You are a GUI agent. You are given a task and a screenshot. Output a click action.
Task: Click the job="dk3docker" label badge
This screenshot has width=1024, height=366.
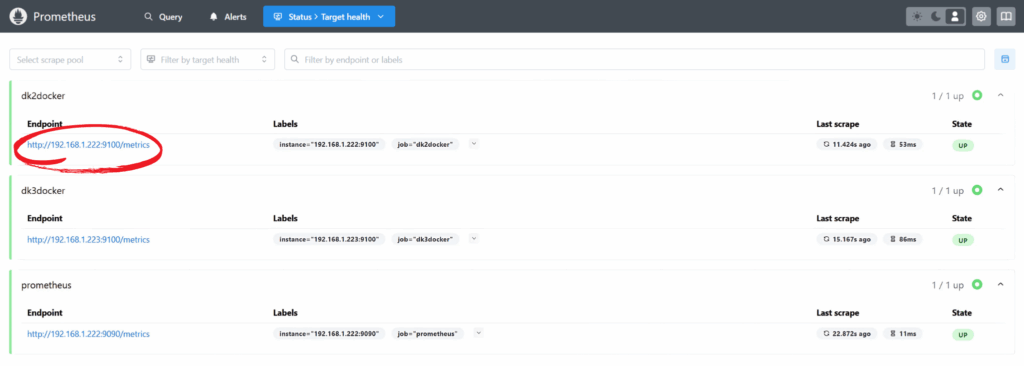pyautogui.click(x=426, y=239)
